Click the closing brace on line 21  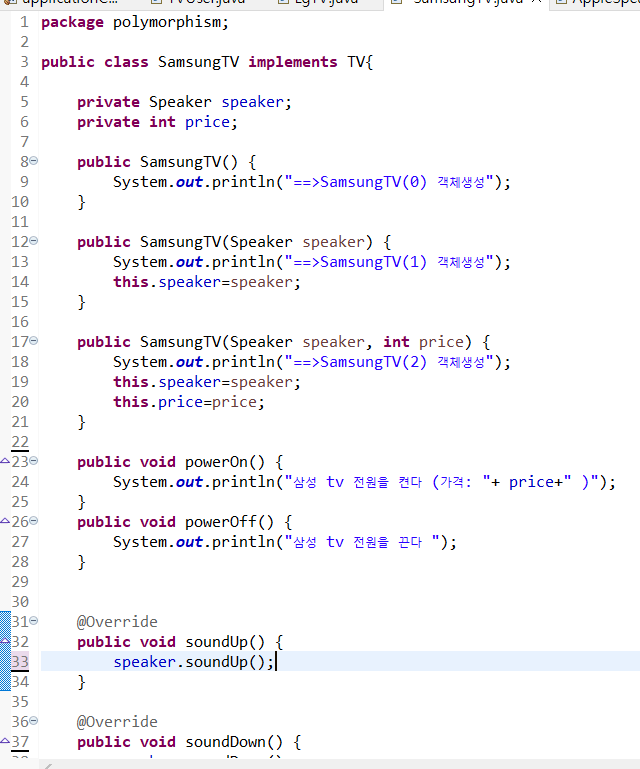tap(81, 422)
